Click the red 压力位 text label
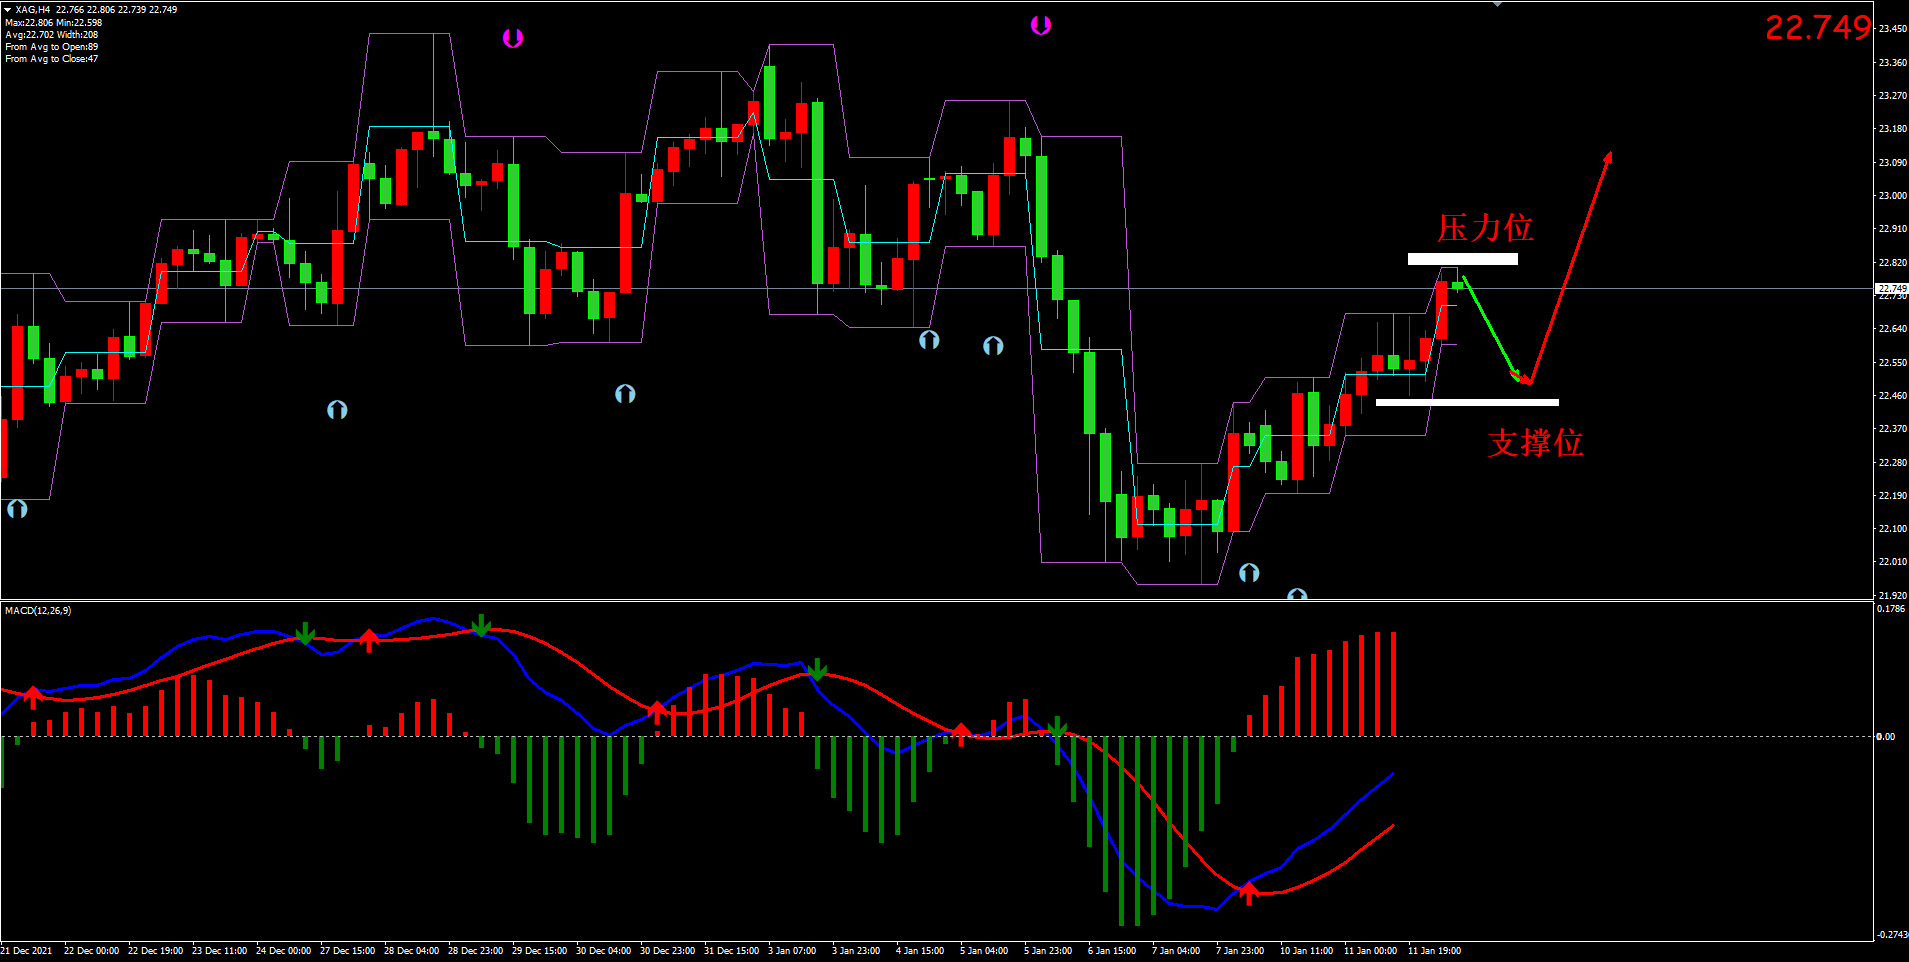1909x962 pixels. (1484, 228)
